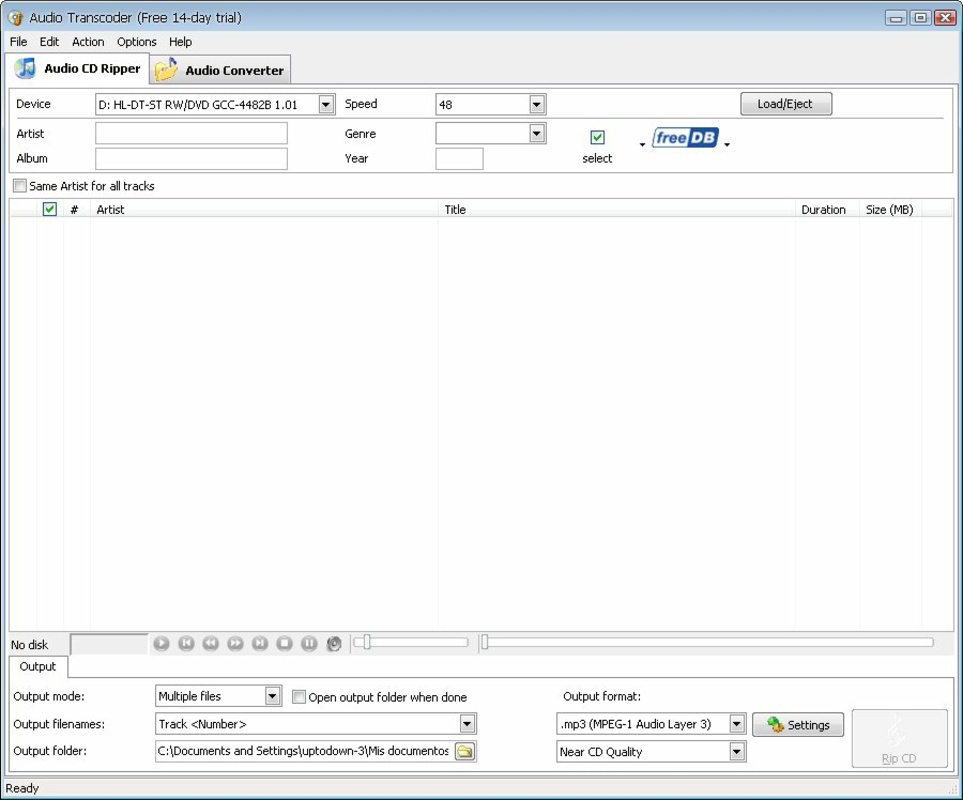Viewport: 963px width, 800px height.
Task: Click the previous track button
Action: click(186, 643)
